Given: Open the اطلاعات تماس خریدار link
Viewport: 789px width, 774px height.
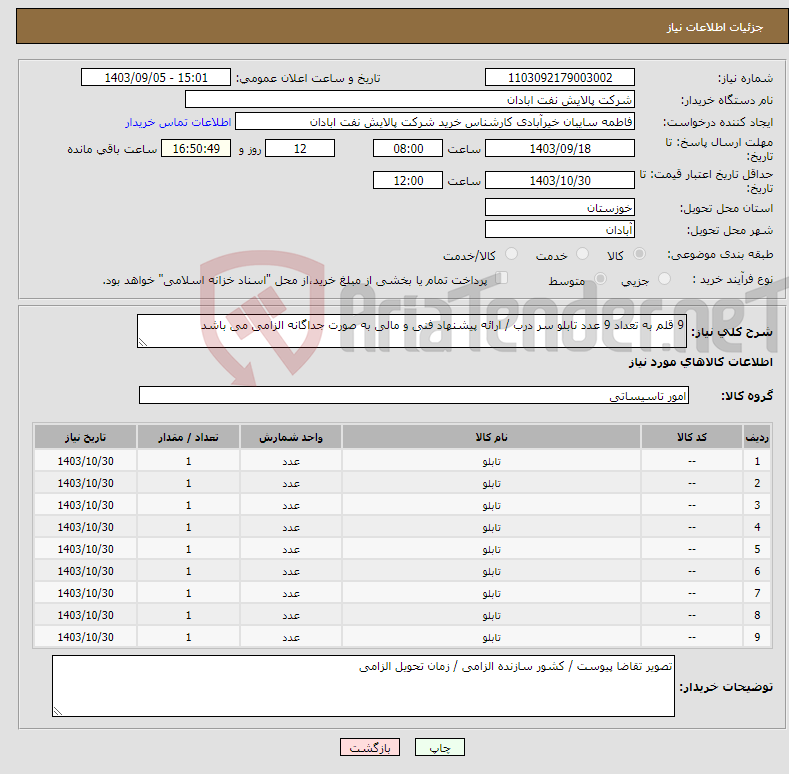Looking at the screenshot, I should (178, 122).
